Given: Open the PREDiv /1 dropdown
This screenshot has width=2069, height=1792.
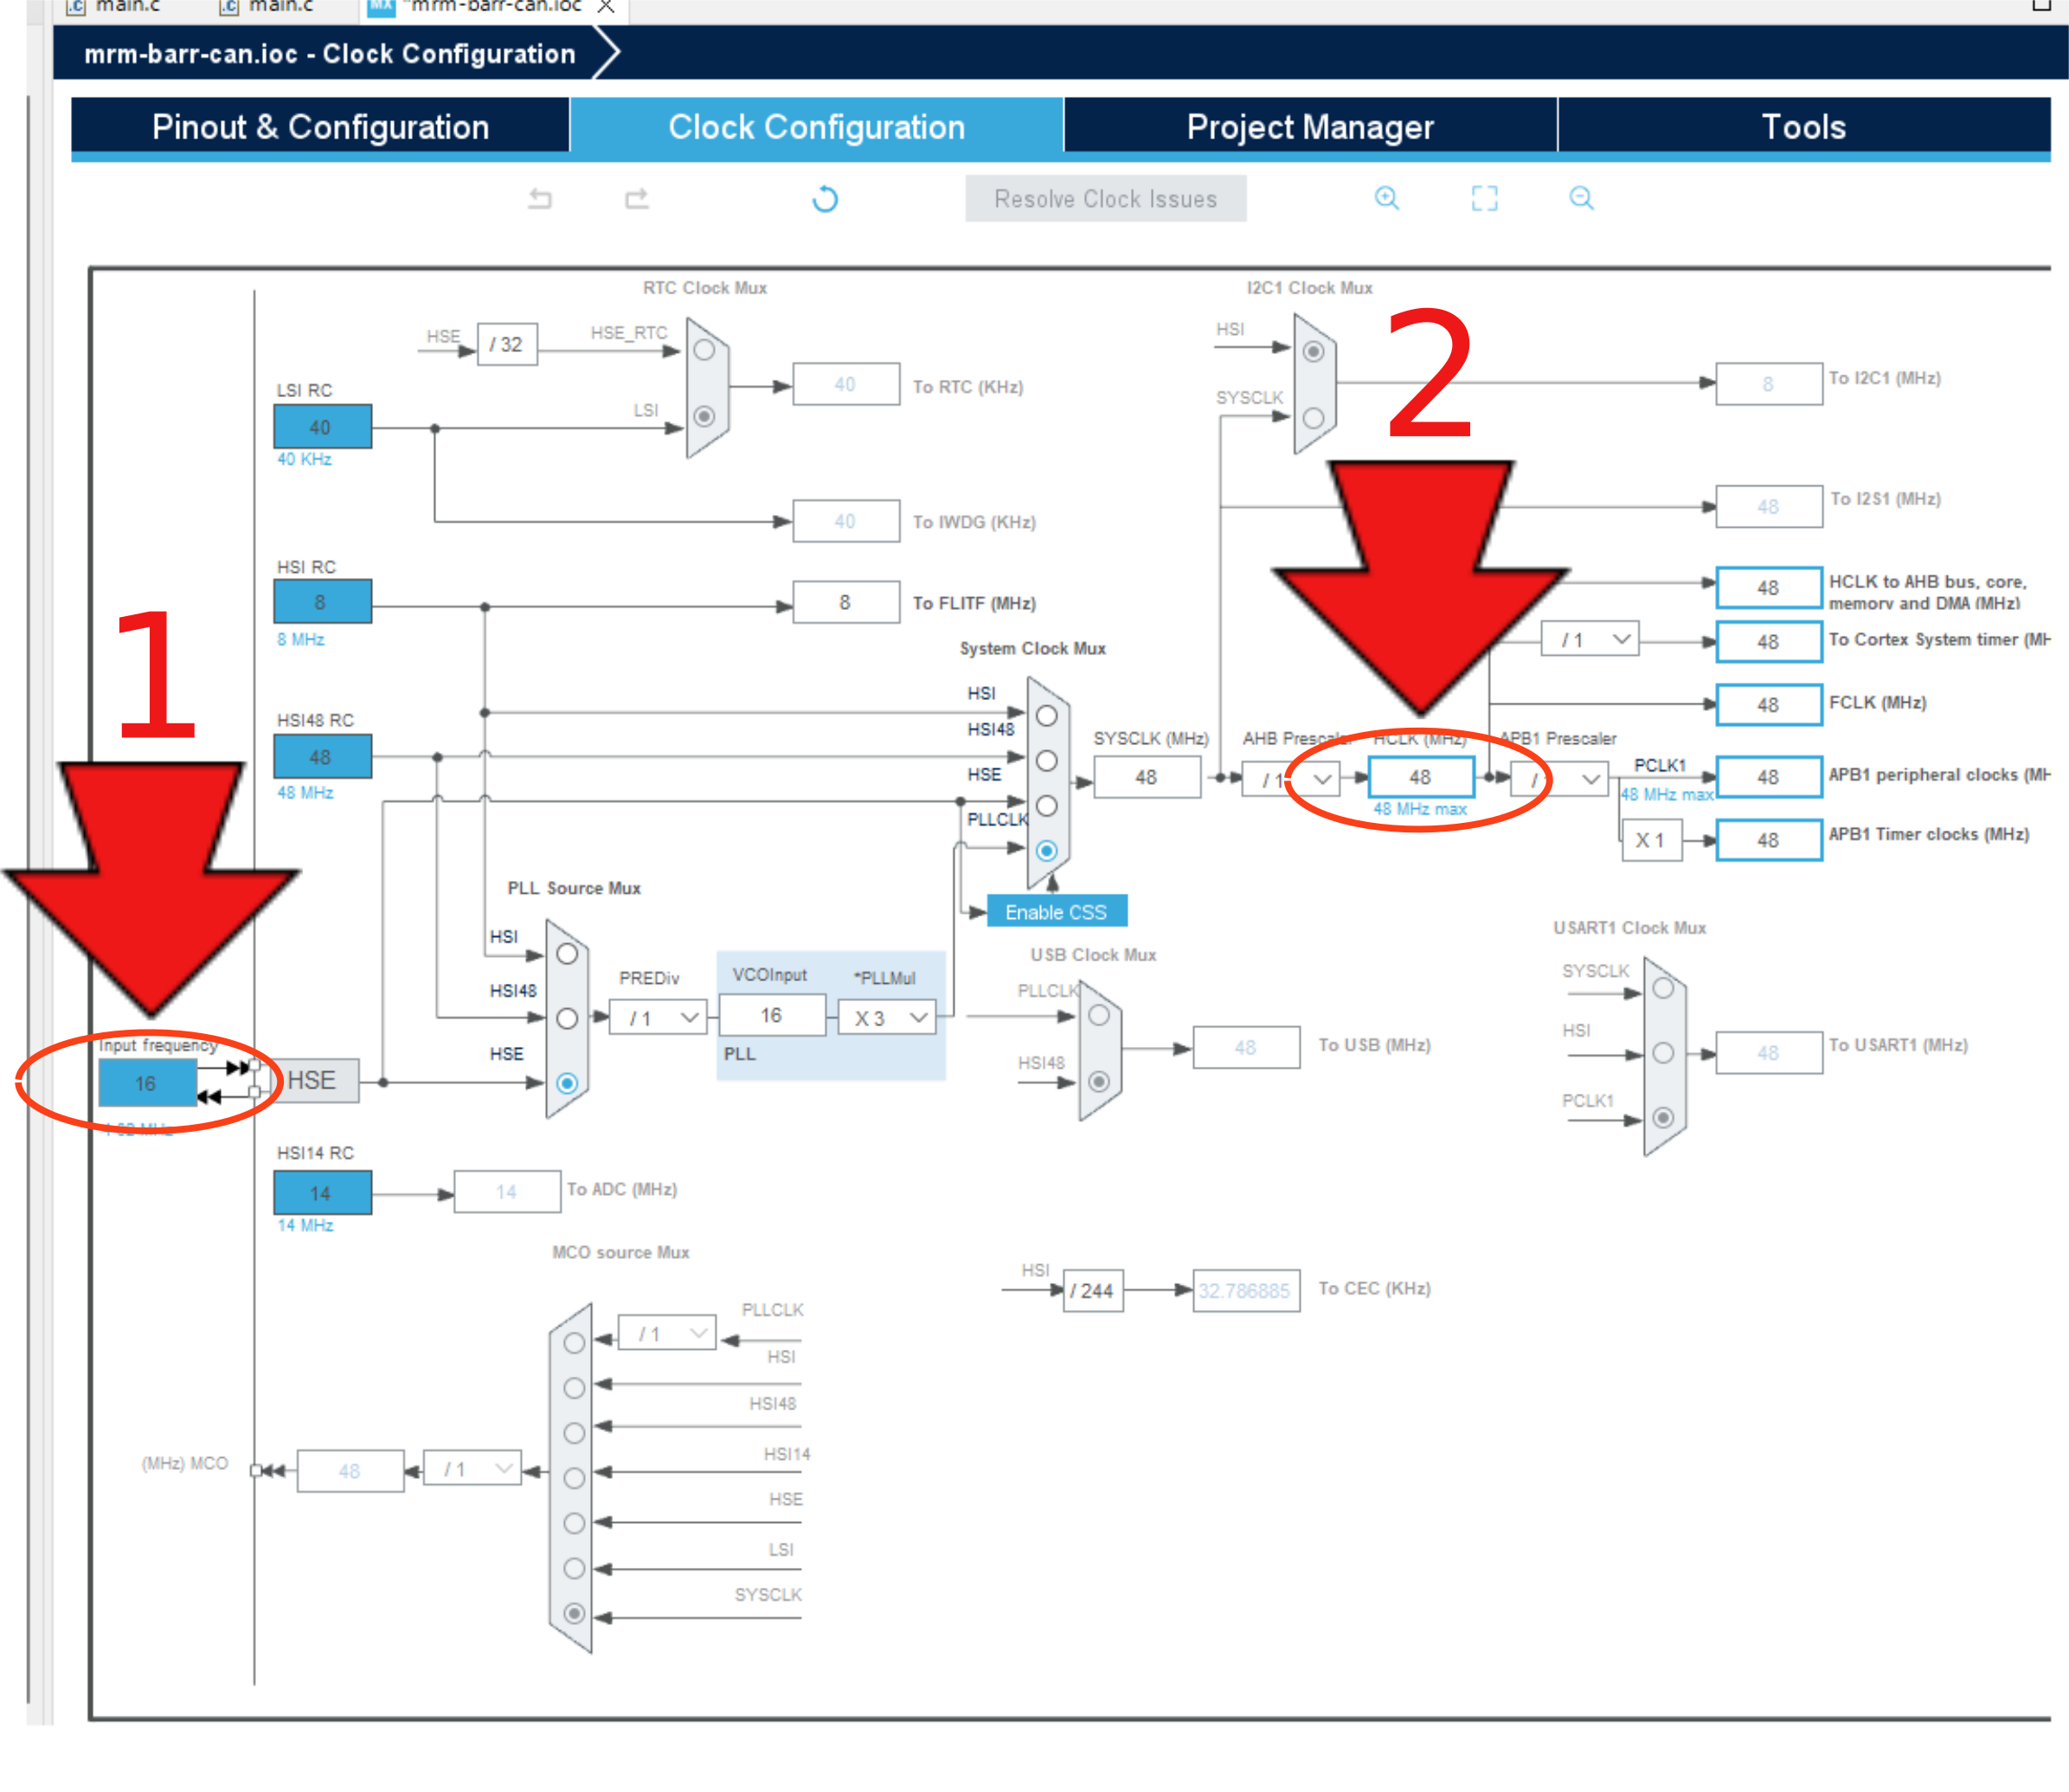Looking at the screenshot, I should 658,1018.
